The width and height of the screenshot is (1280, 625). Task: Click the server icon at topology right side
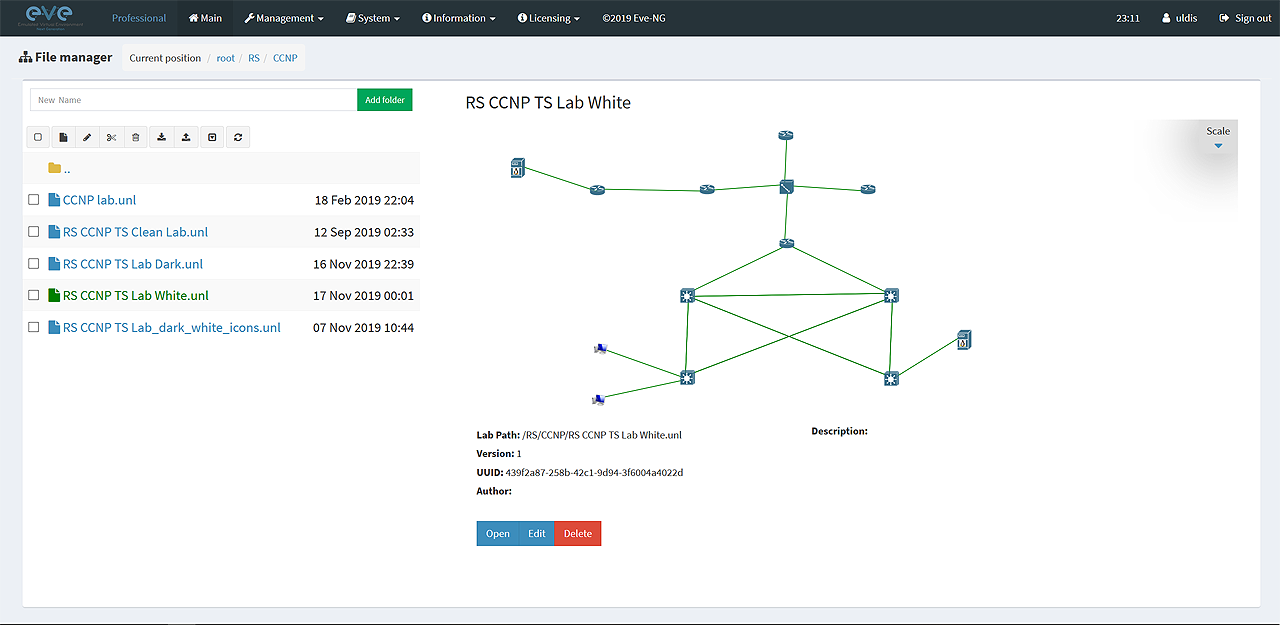point(964,340)
